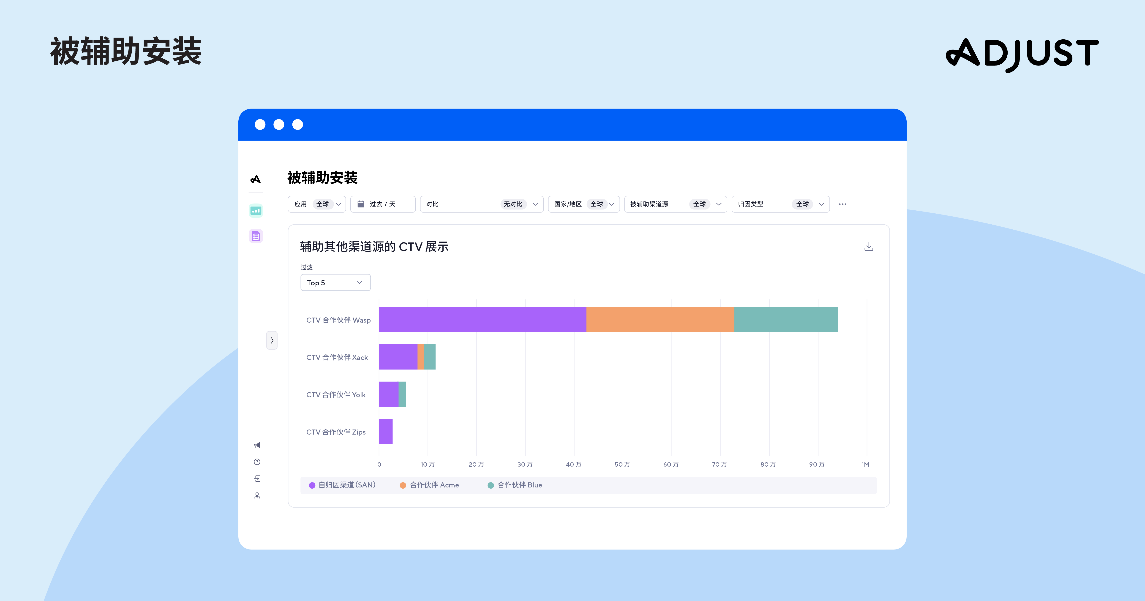Open the Top 5 filter dropdown
Image resolution: width=1145 pixels, height=601 pixels.
click(335, 283)
